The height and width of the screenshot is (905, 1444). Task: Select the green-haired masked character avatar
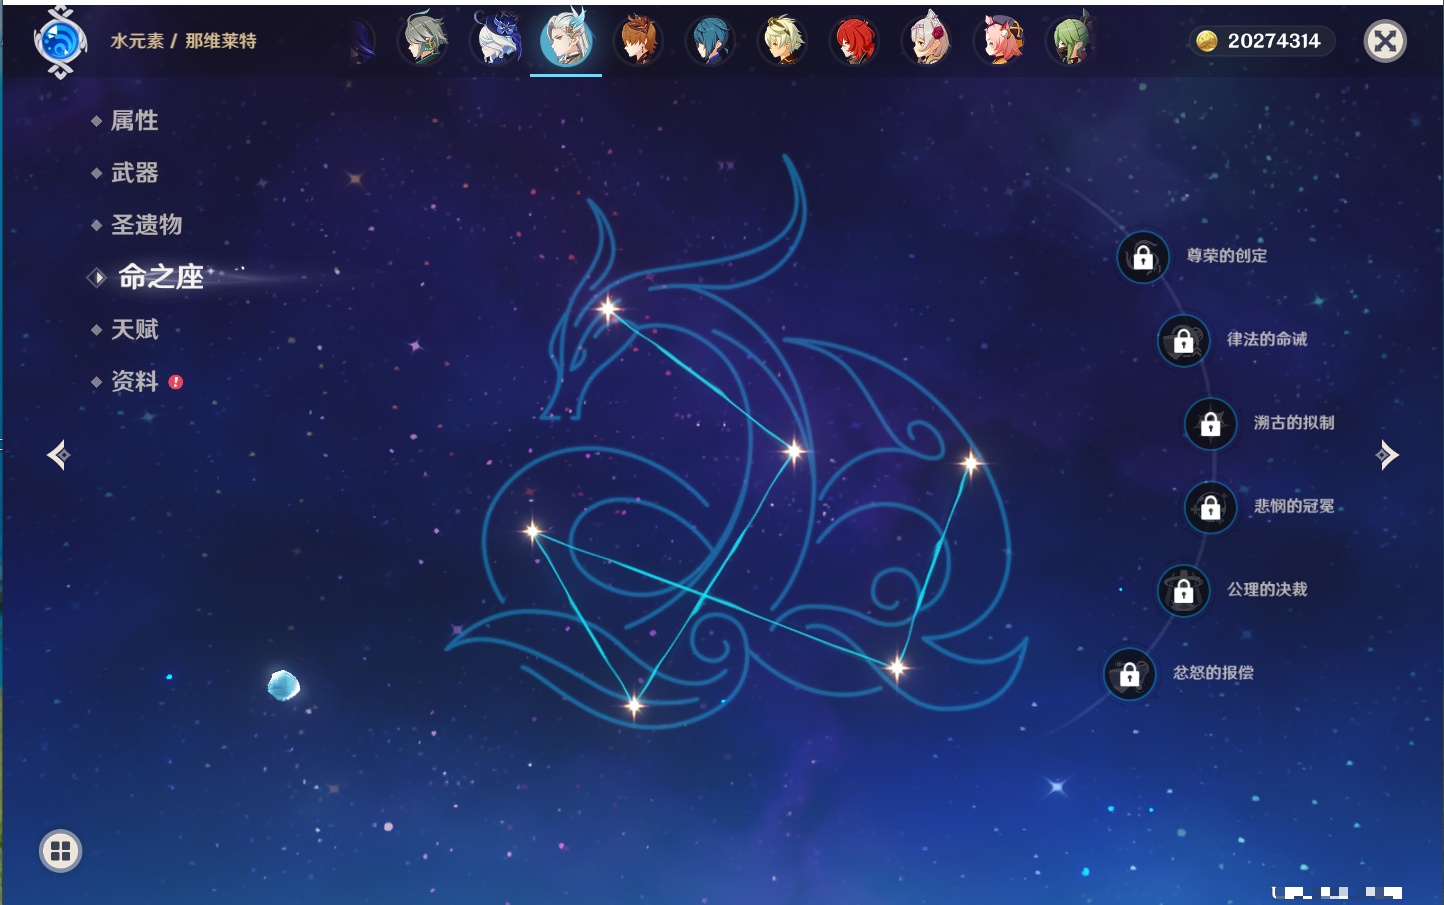pyautogui.click(x=1070, y=41)
